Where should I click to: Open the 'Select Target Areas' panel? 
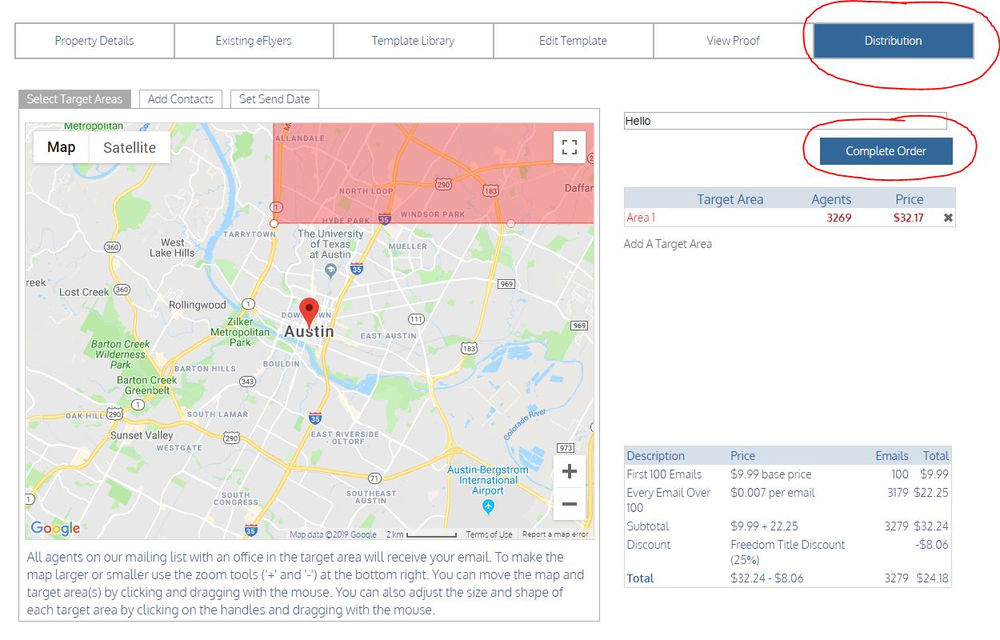[x=73, y=99]
